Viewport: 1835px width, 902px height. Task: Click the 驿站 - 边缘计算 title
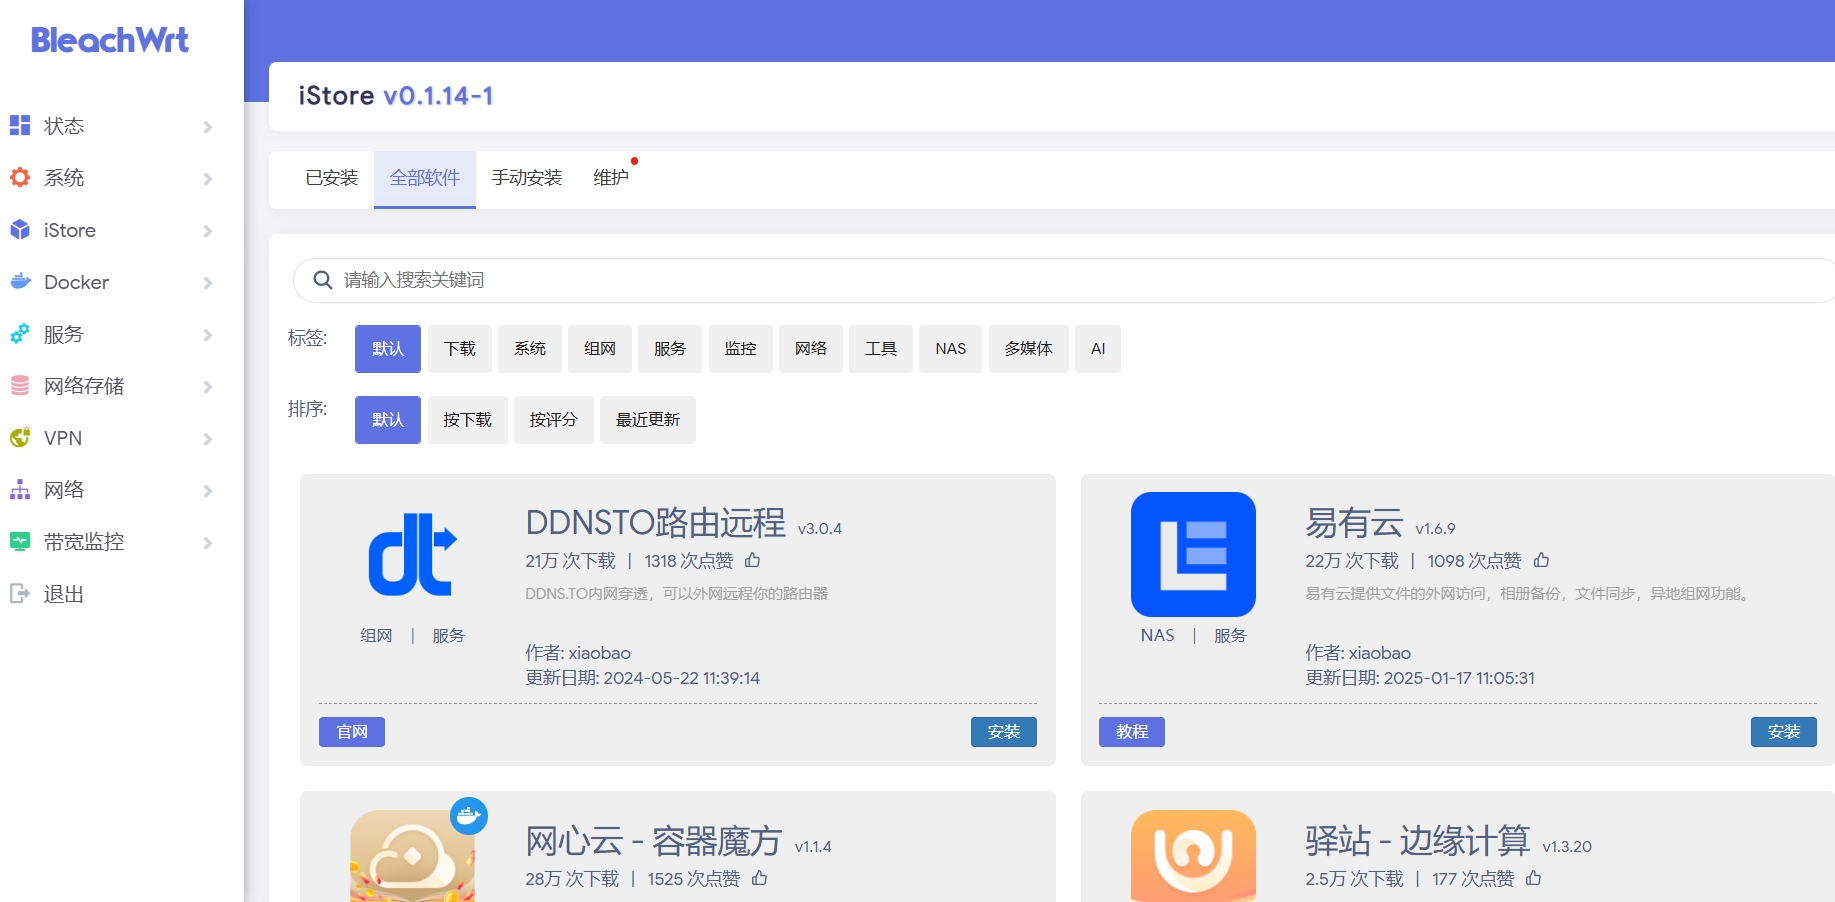click(x=1418, y=841)
